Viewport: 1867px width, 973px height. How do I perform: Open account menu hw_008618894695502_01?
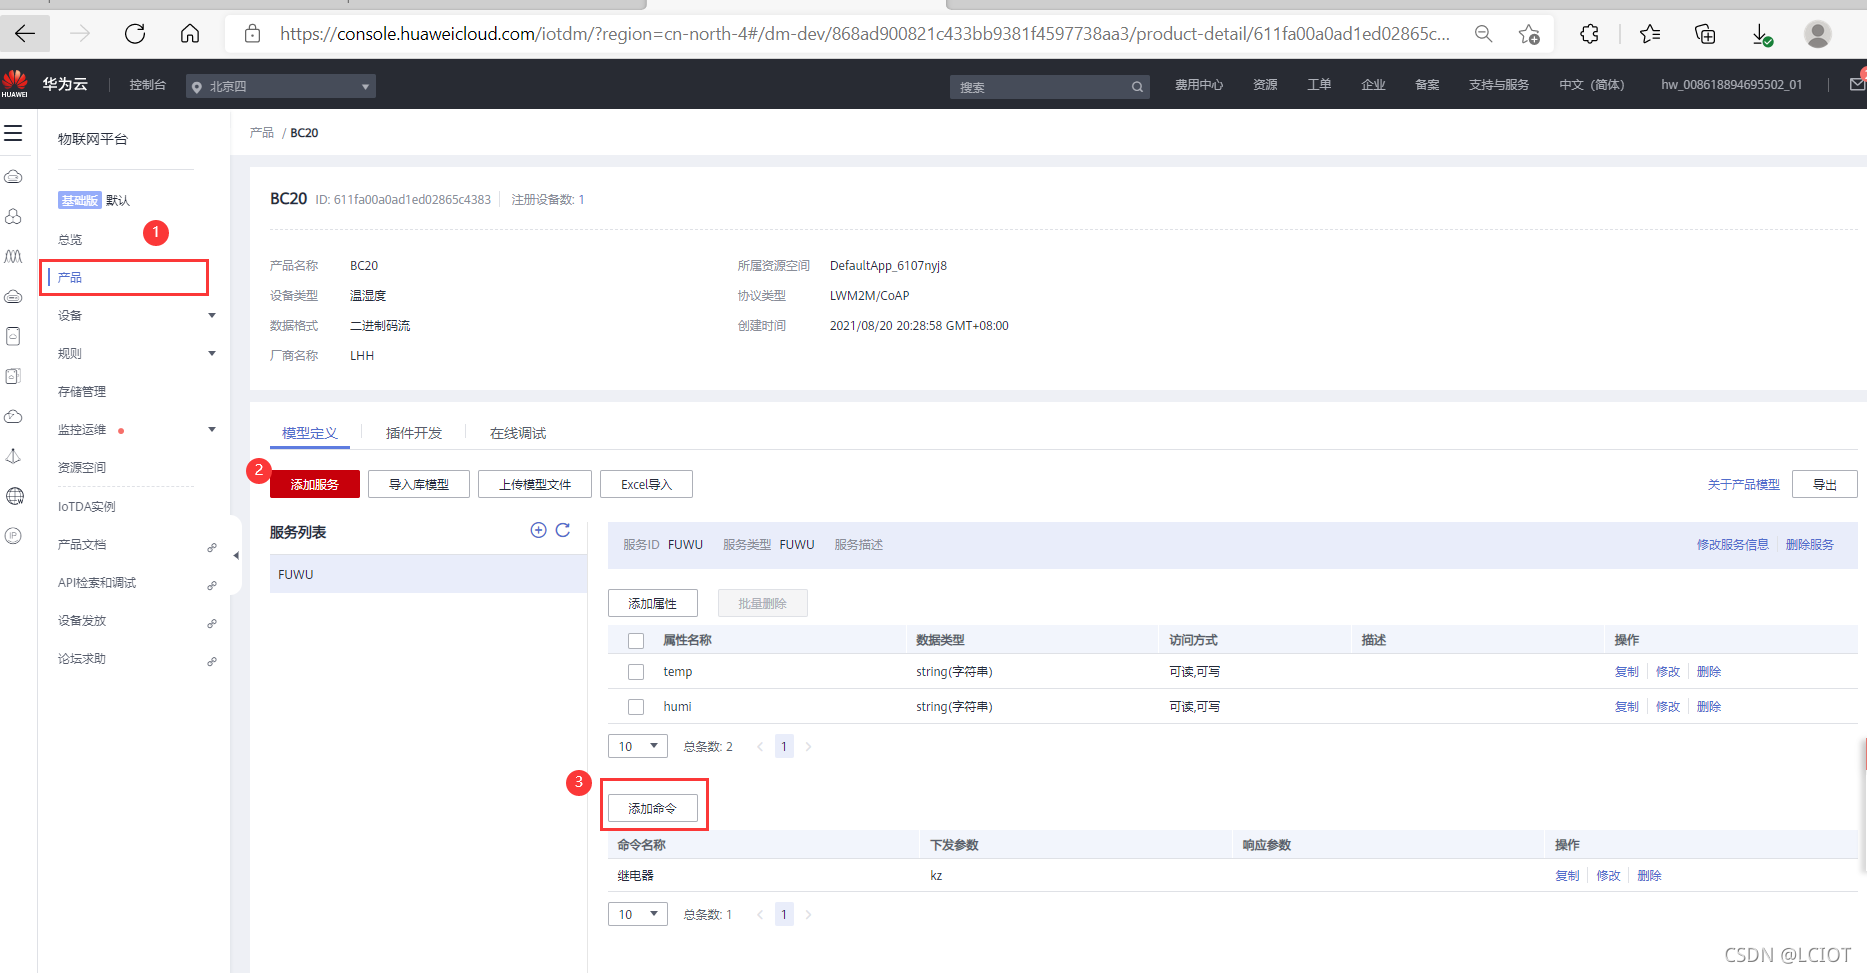1731,85
